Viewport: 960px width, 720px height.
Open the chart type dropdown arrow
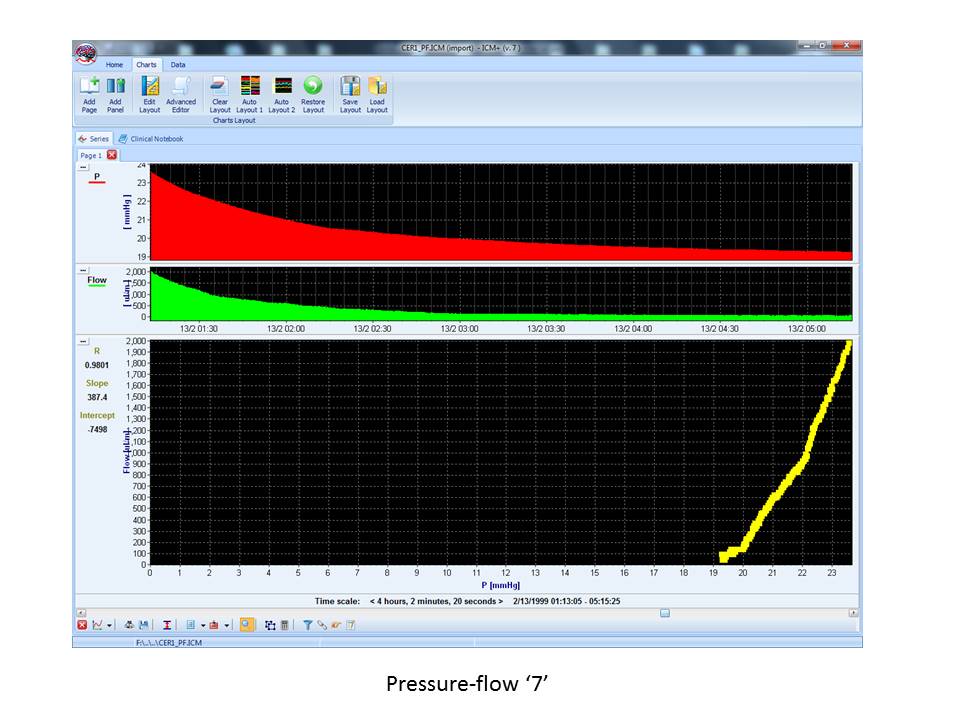[x=110, y=625]
